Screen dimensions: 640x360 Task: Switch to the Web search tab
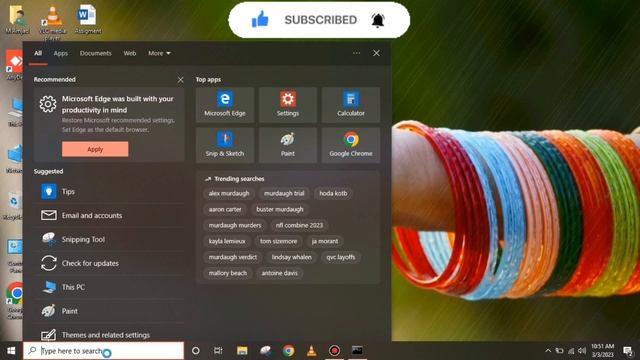(x=130, y=53)
